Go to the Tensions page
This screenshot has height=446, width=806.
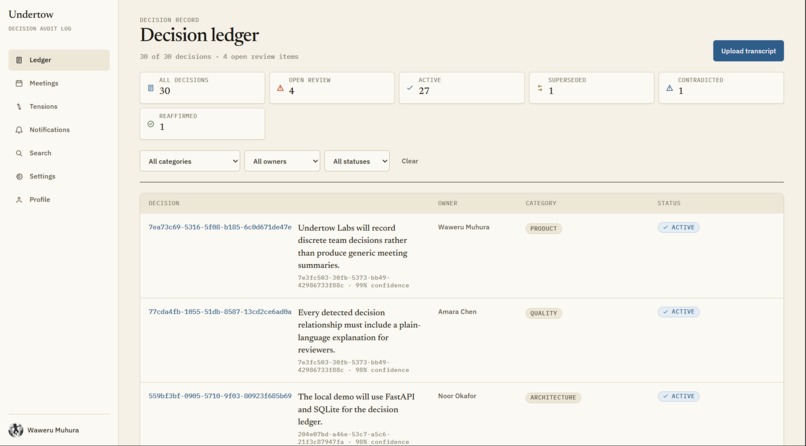point(59,106)
